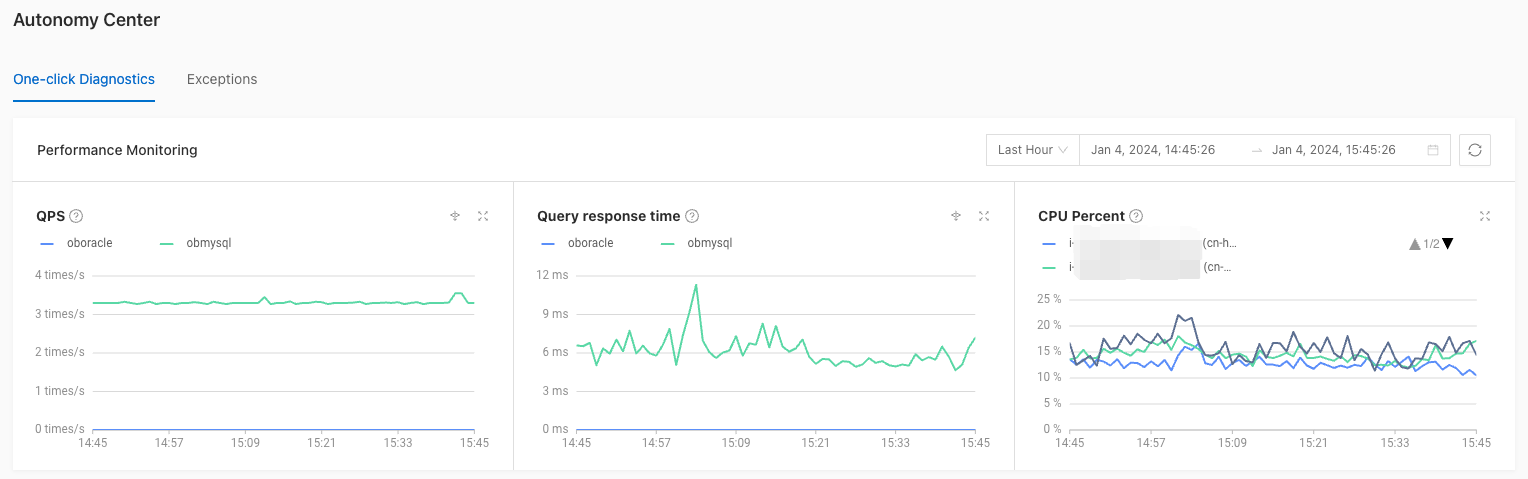
Task: Go to next CPU legend page arrow
Action: click(1447, 244)
